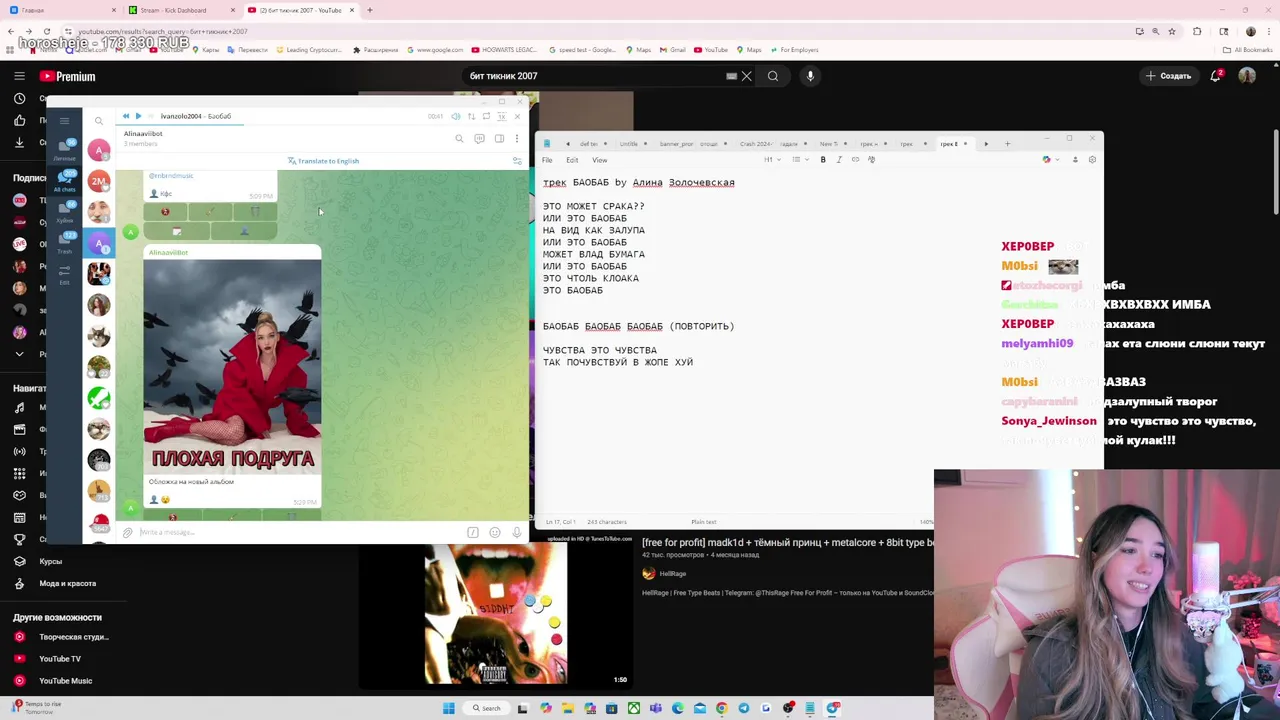Click the Notepad account profile icon
The width and height of the screenshot is (1280, 720).
1075,160
